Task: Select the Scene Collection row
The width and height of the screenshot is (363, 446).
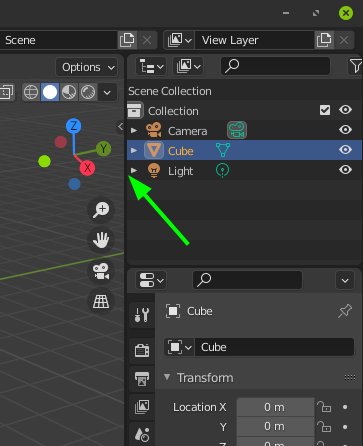Action: pos(245,91)
